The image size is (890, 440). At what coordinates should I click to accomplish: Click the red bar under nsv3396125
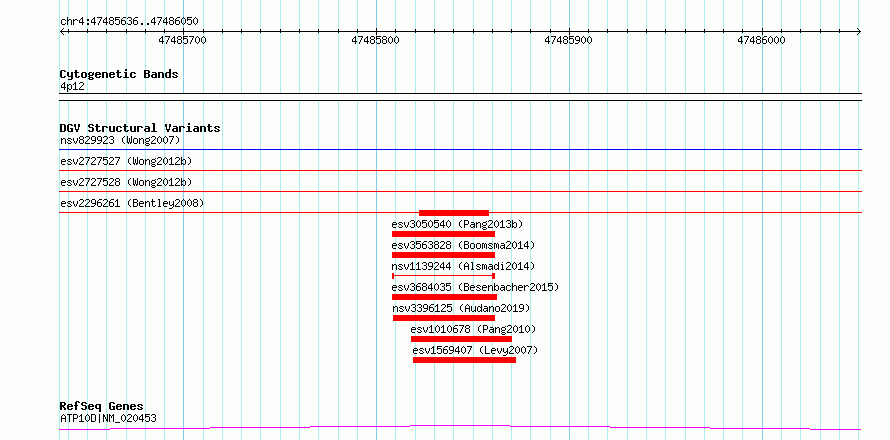pyautogui.click(x=444, y=318)
